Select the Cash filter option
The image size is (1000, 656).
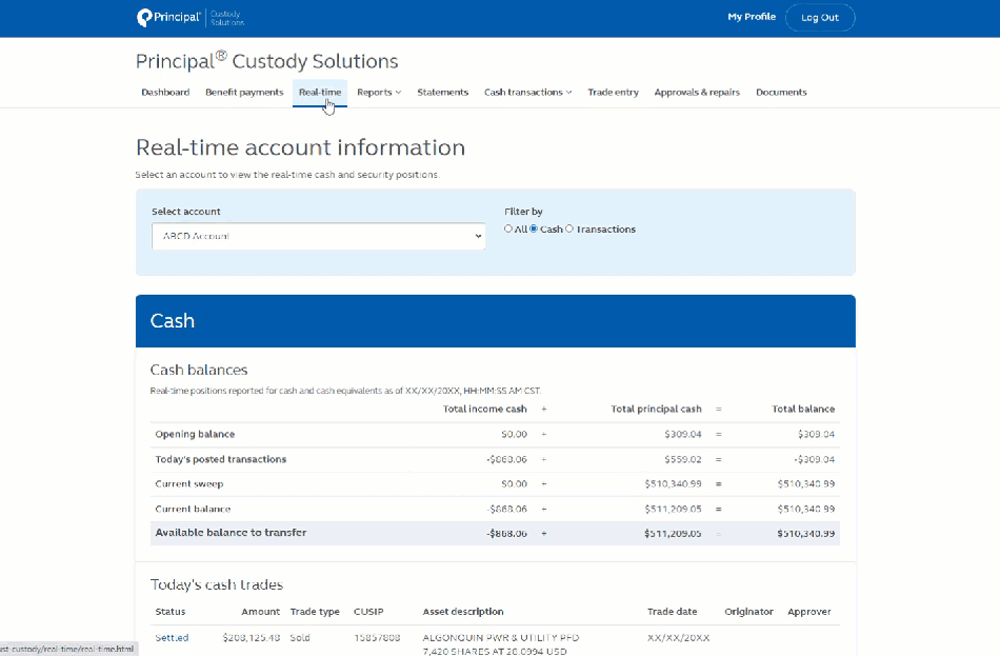tap(534, 229)
